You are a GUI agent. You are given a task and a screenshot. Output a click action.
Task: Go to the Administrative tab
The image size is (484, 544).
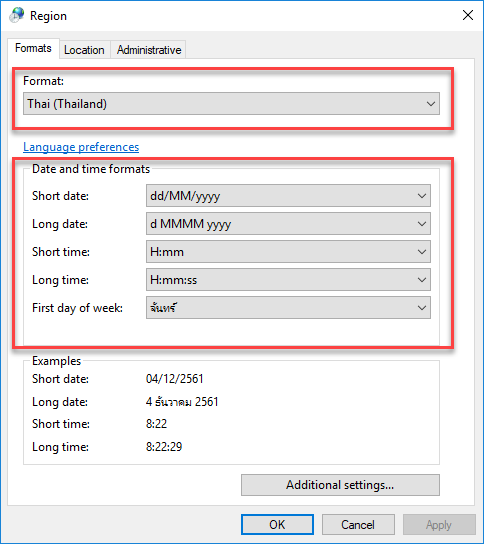pos(149,50)
